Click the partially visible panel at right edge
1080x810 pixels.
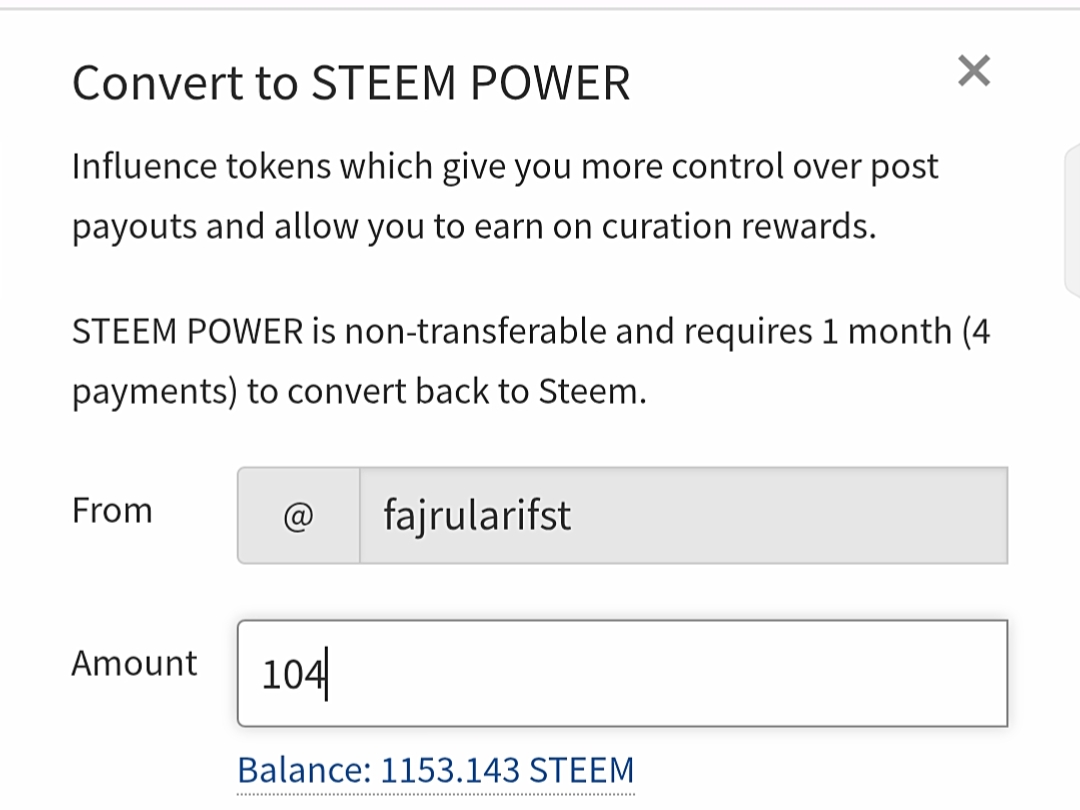[1072, 220]
